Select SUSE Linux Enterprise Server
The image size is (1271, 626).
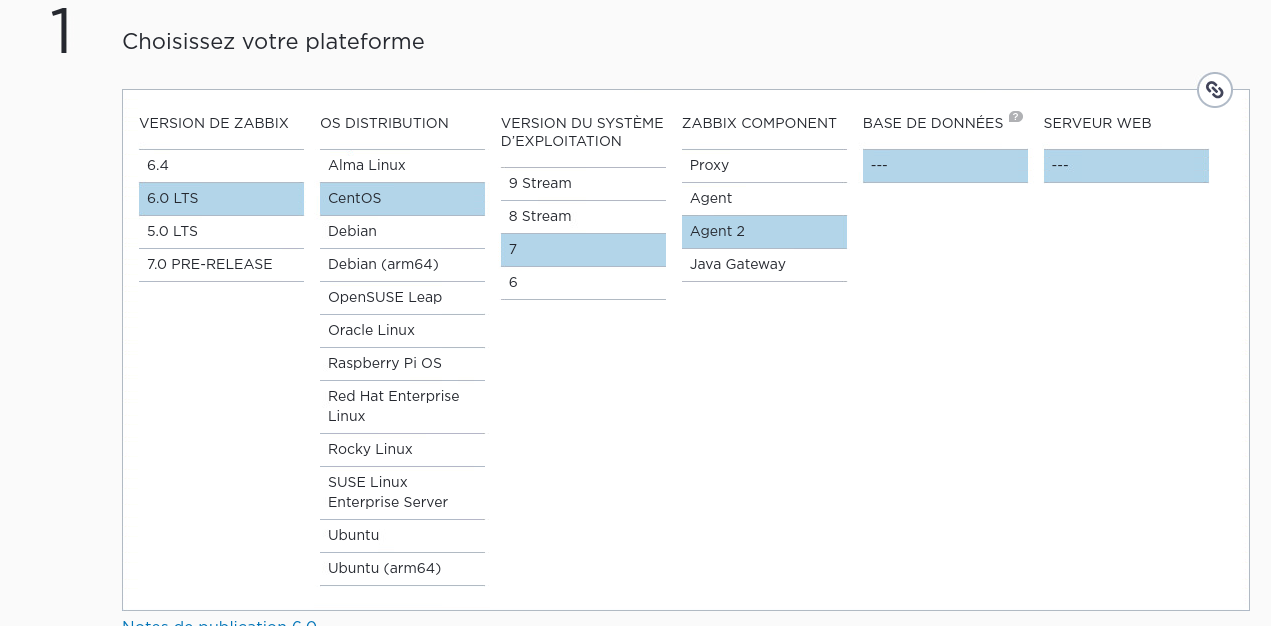pyautogui.click(x=402, y=492)
